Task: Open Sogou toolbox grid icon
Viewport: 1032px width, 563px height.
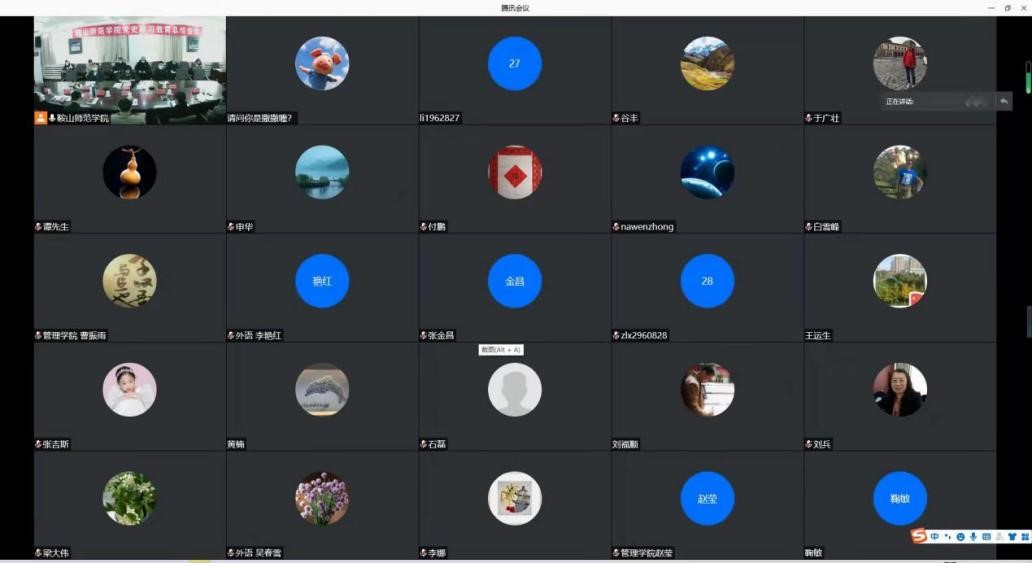Action: click(1024, 537)
